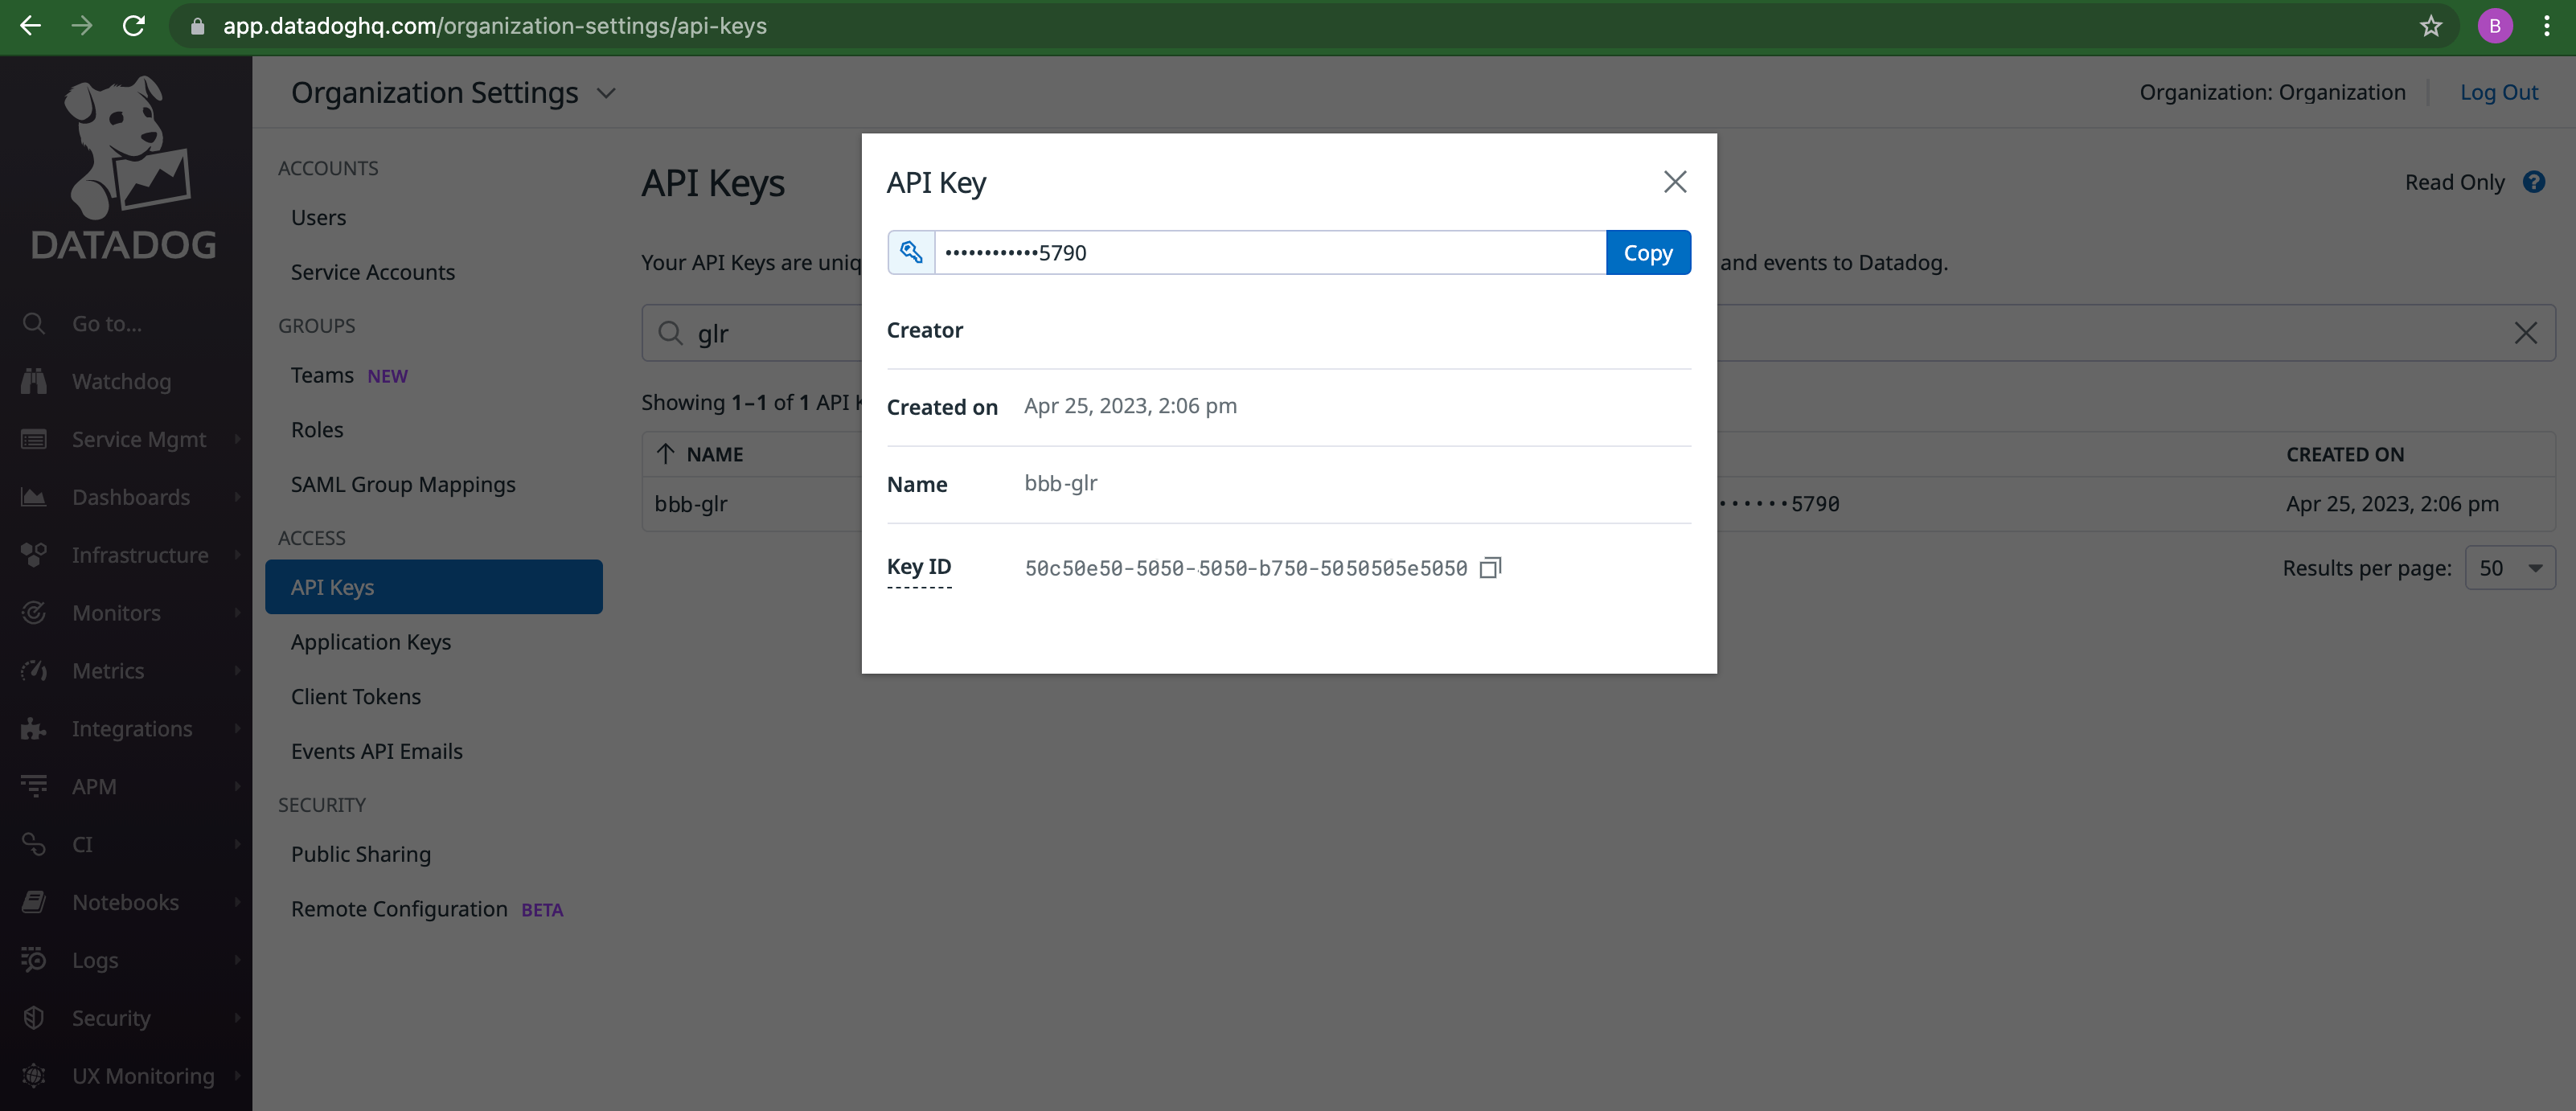Select the Security shield icon

(x=33, y=1017)
